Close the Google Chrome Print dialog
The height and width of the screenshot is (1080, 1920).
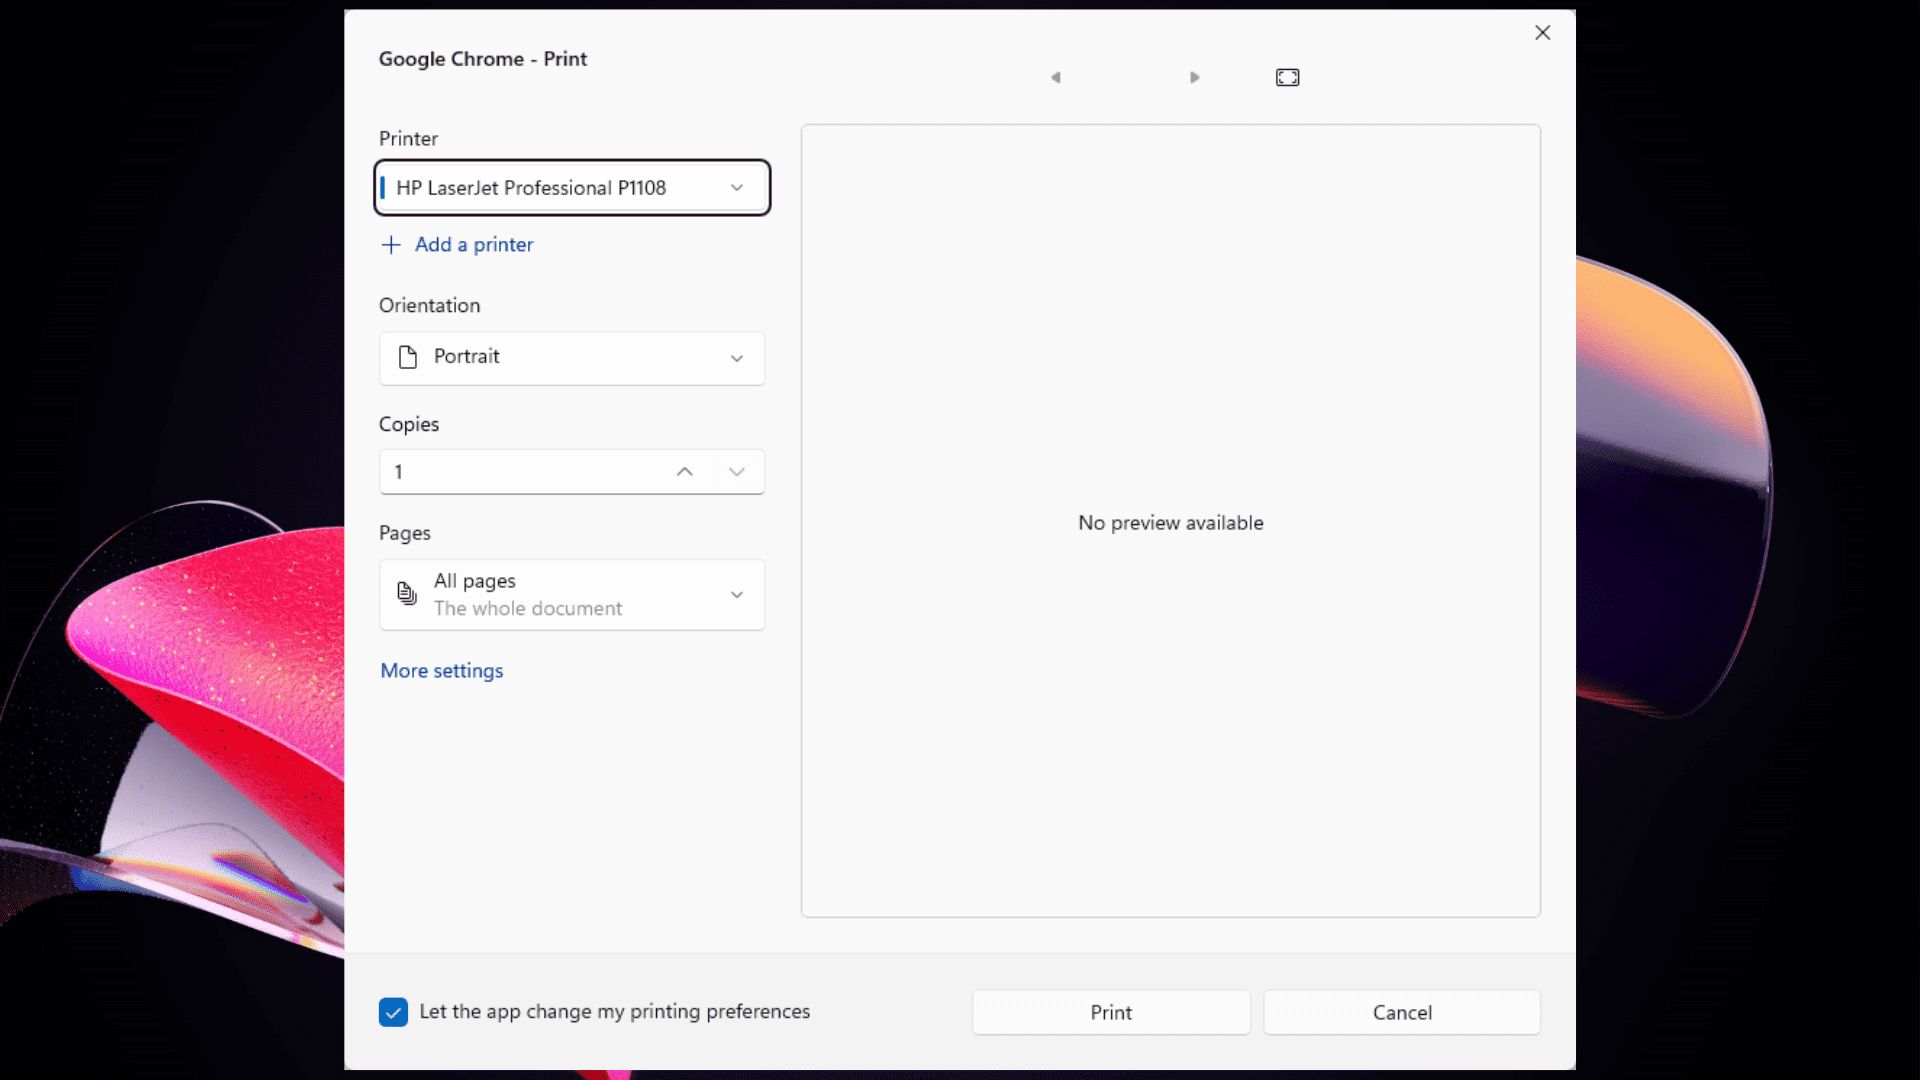point(1542,32)
